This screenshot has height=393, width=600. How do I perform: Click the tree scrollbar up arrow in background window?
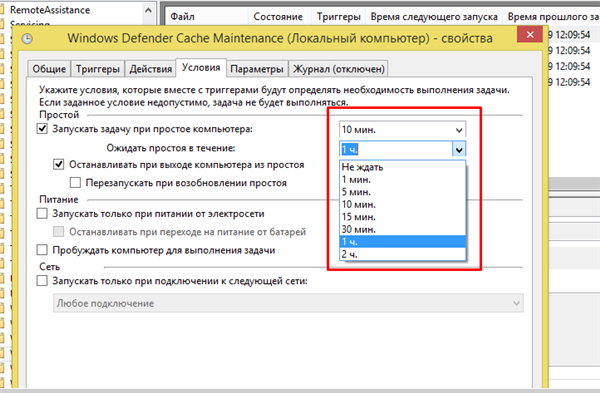[148, 10]
